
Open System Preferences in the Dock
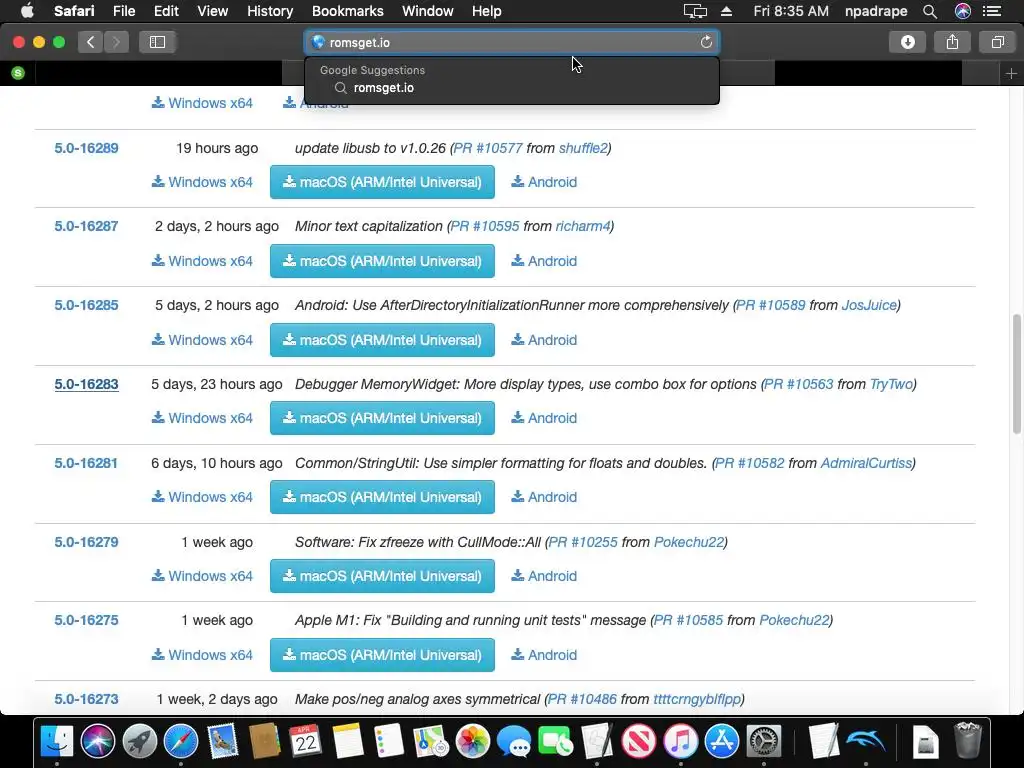click(x=763, y=741)
